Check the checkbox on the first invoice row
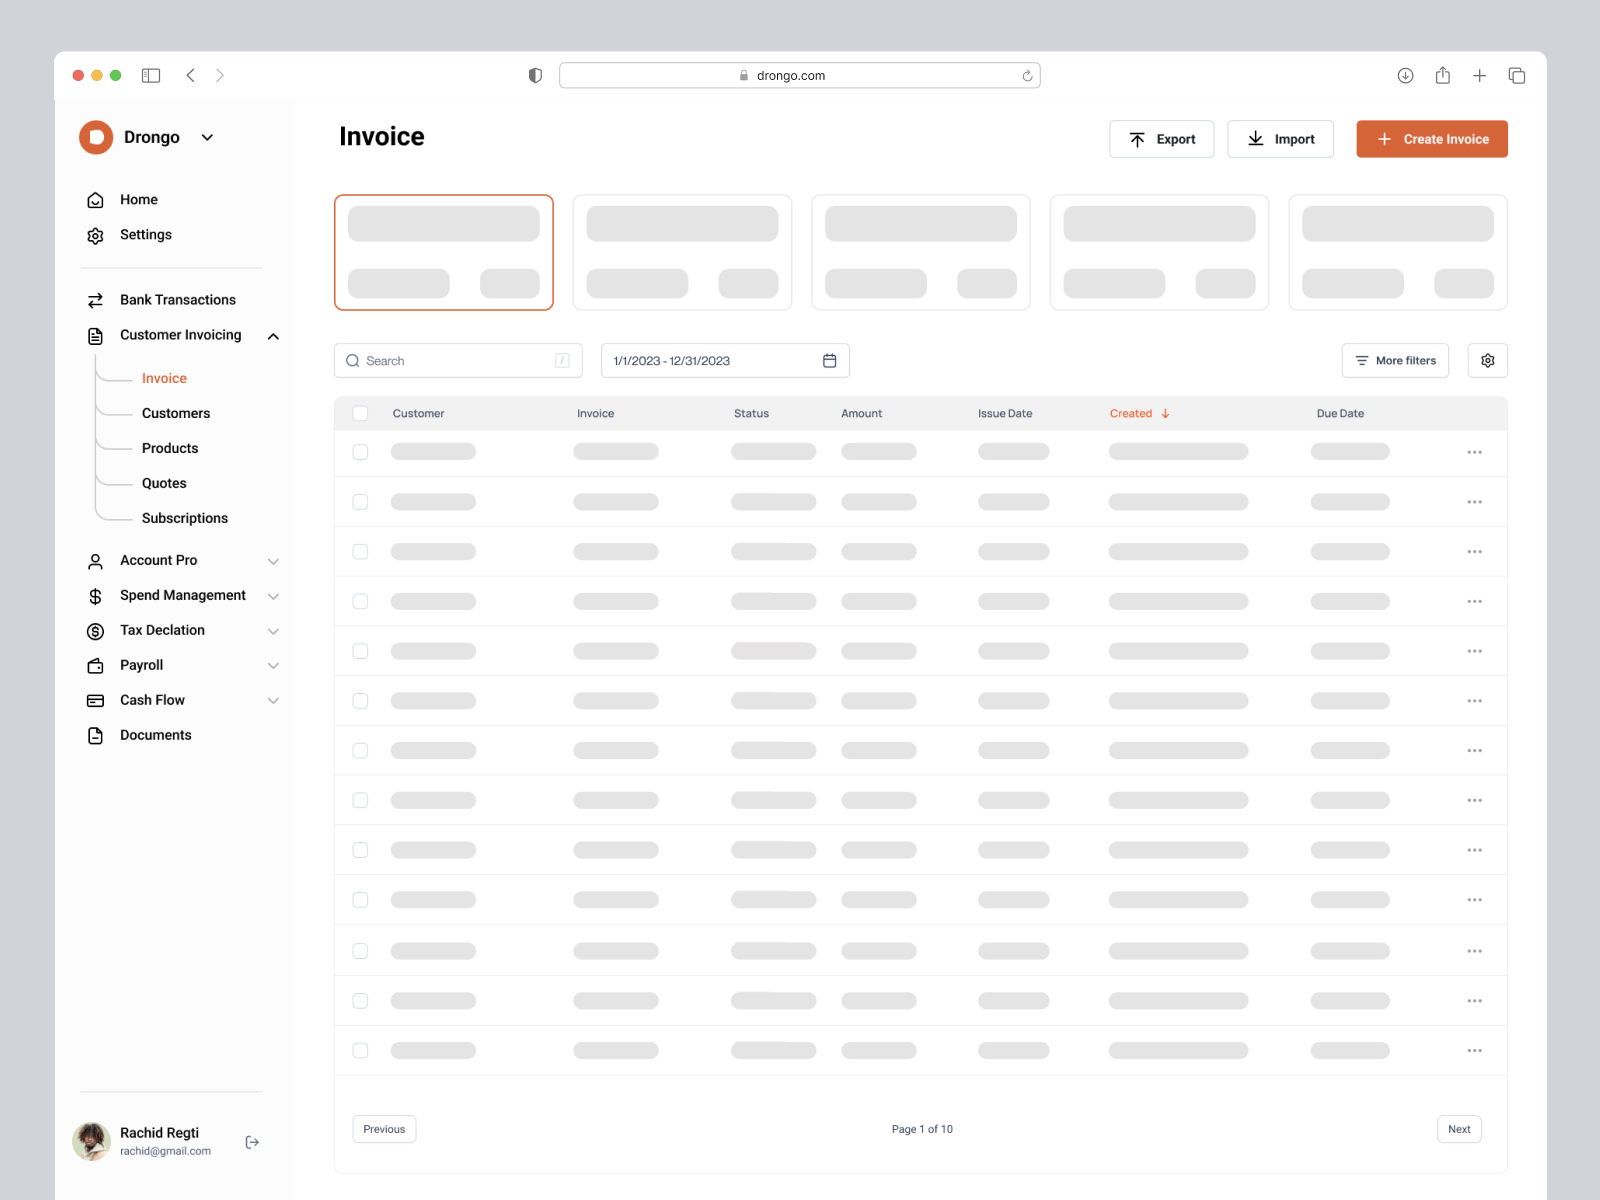 [x=360, y=451]
